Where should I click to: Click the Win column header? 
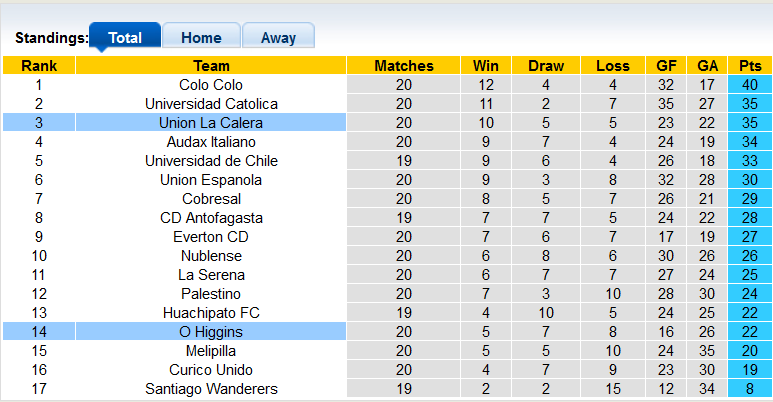(x=487, y=66)
